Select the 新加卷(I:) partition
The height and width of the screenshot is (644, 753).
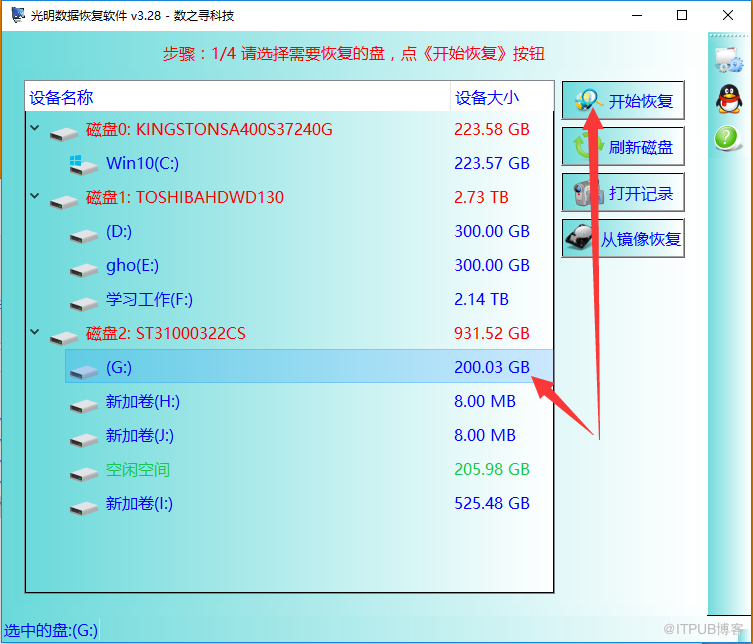tap(139, 504)
